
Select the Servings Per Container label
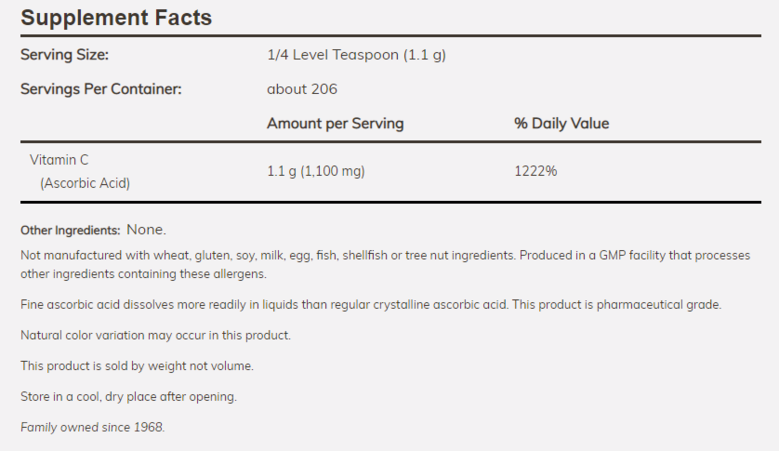point(101,89)
